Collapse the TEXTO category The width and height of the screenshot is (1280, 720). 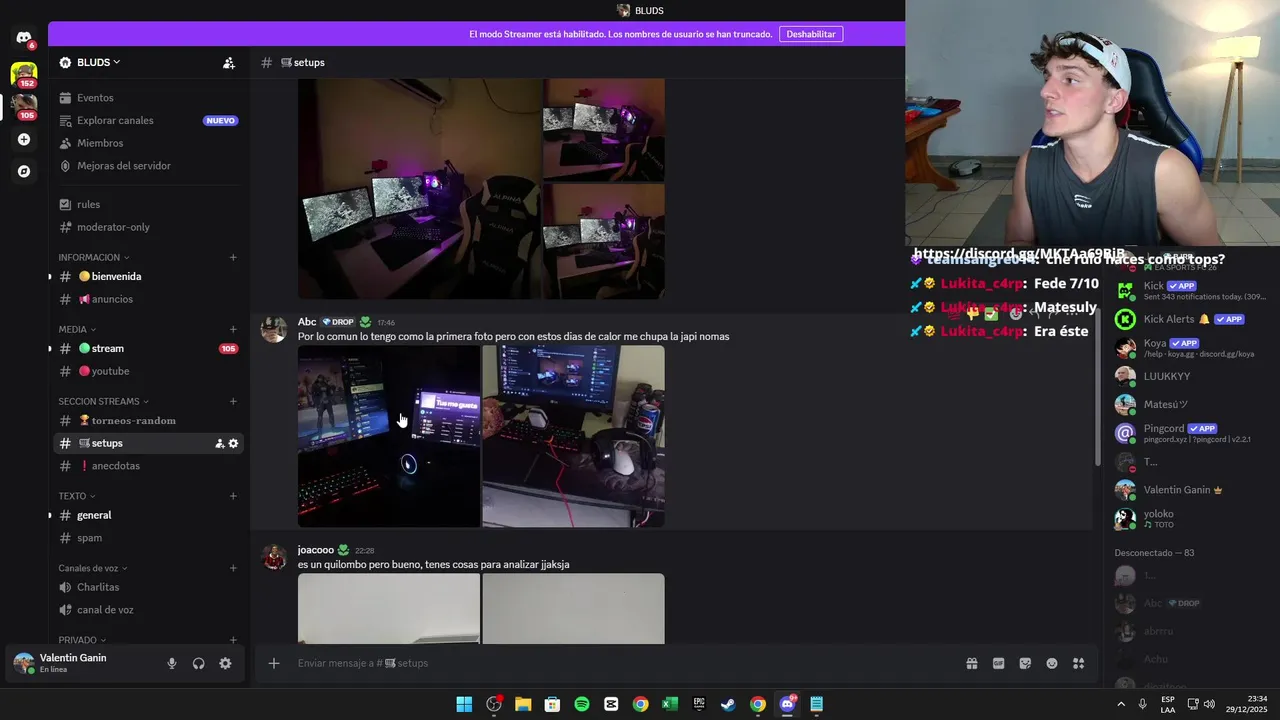[77, 496]
